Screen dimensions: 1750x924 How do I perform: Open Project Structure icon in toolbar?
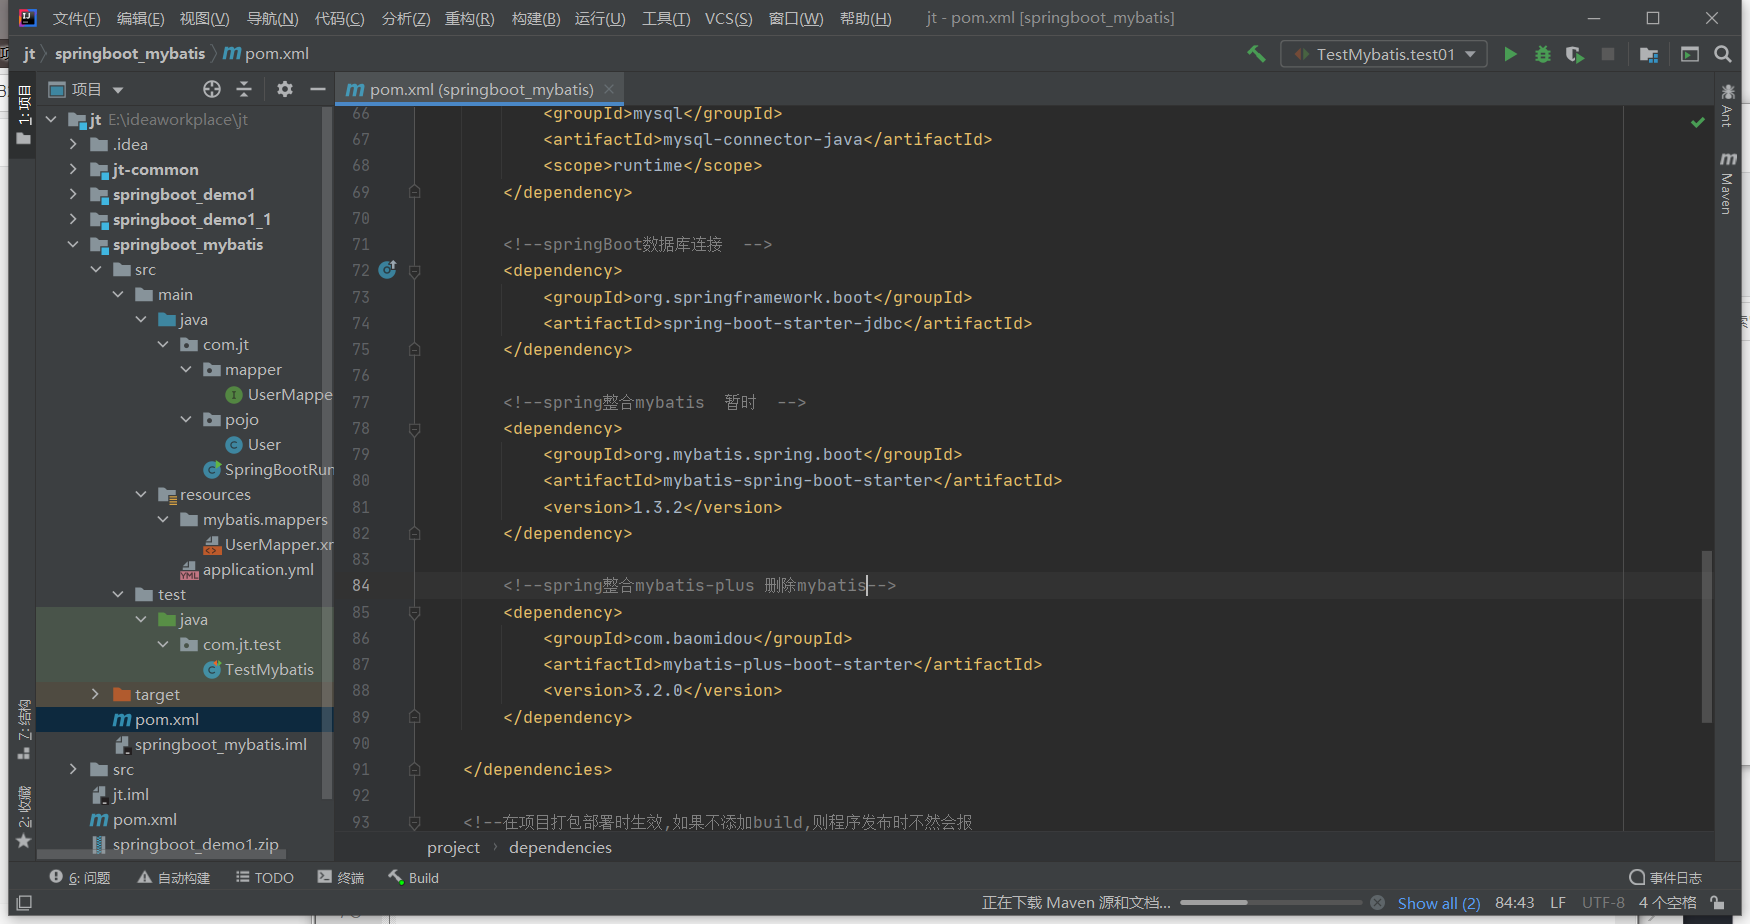pos(1649,54)
